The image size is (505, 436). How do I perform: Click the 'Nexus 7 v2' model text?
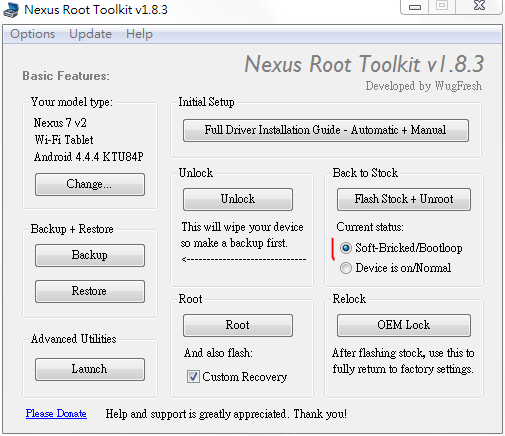click(60, 123)
